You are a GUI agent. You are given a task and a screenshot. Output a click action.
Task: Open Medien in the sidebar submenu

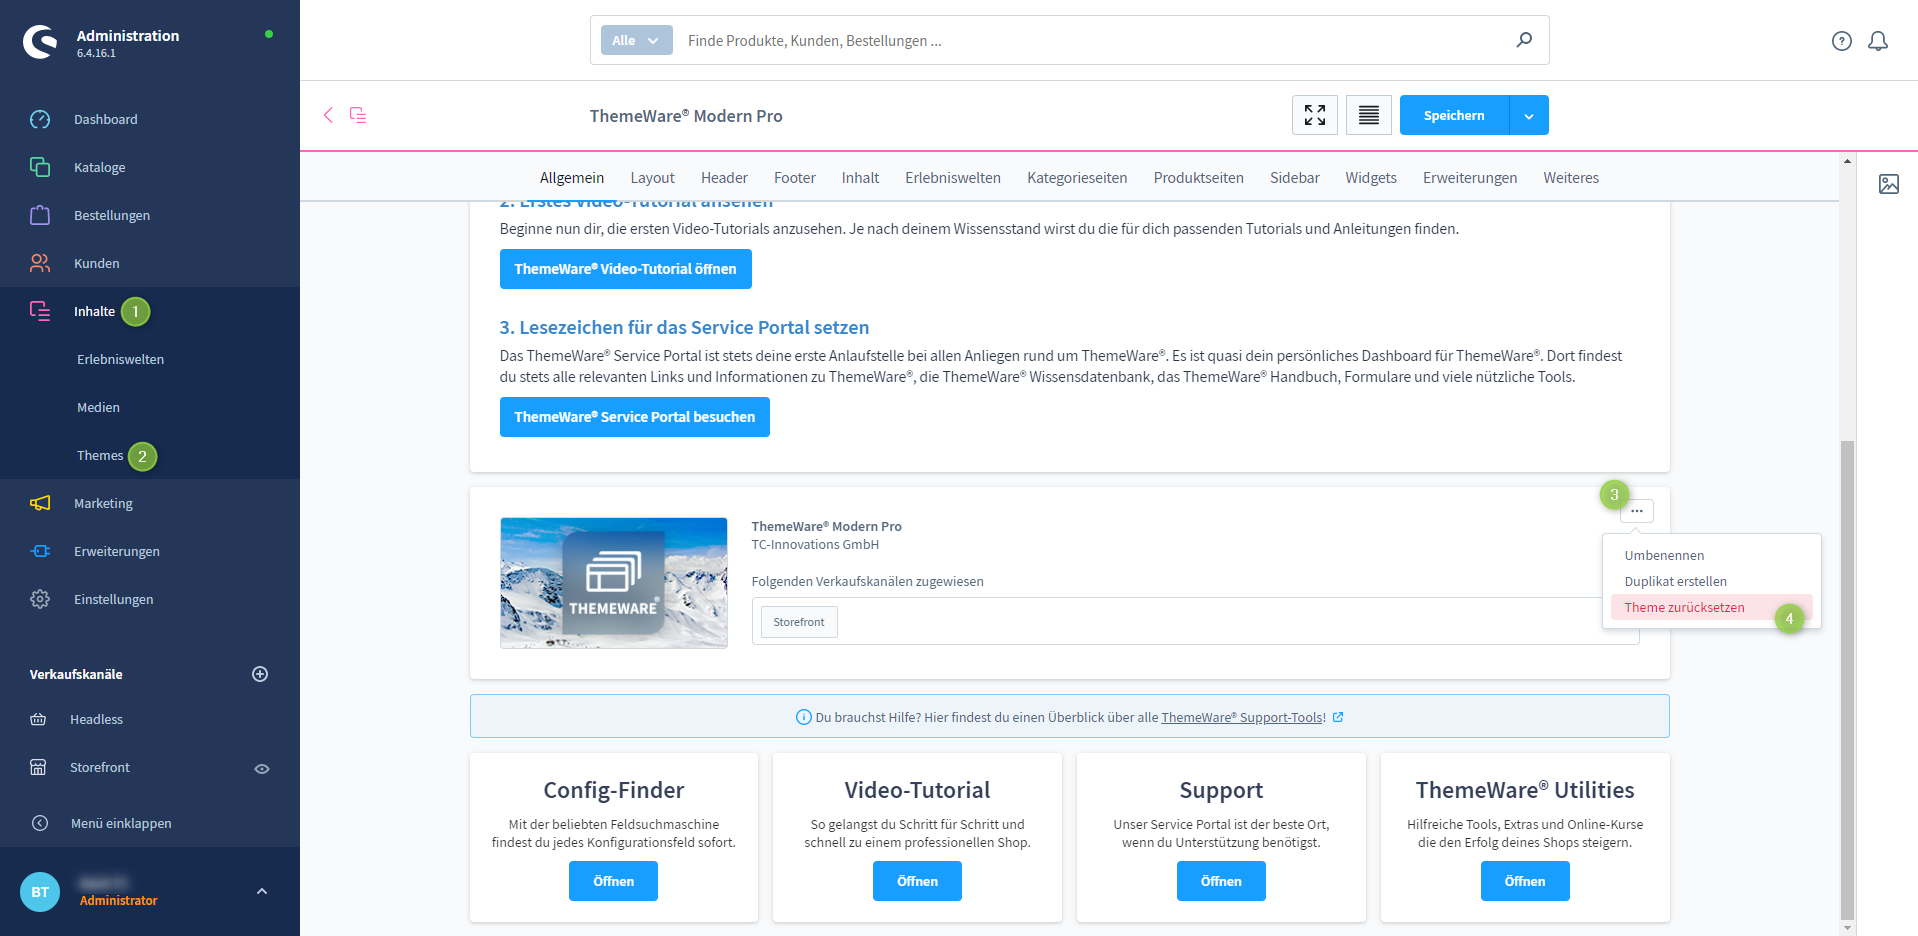point(98,407)
